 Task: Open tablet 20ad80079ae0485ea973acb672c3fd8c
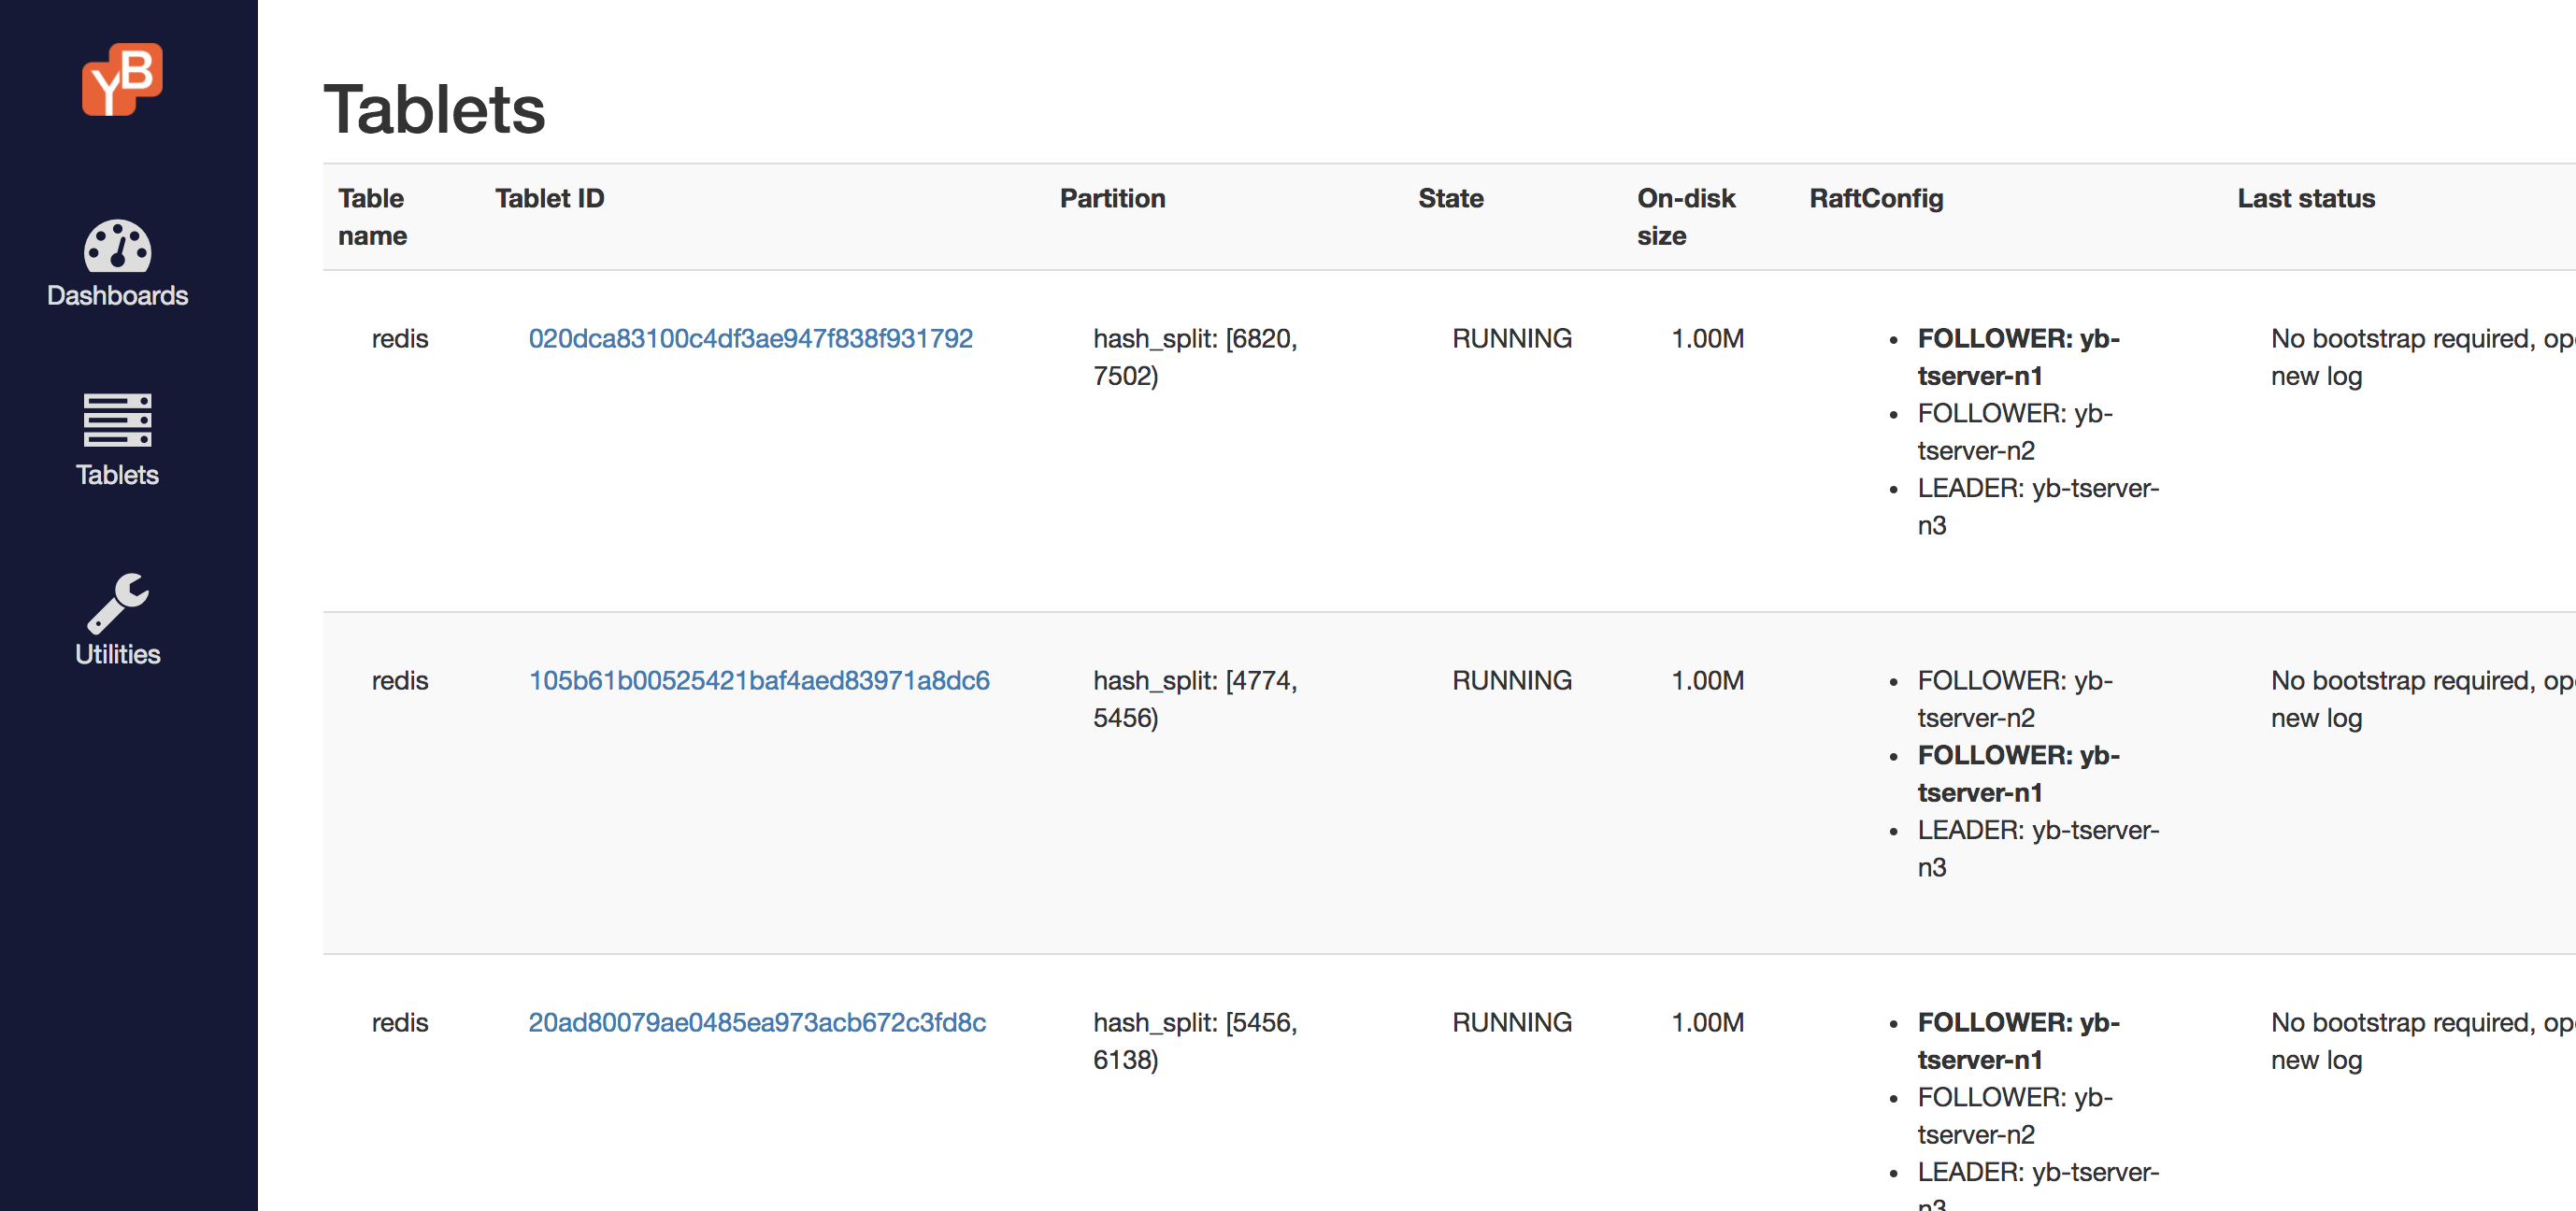757,1022
